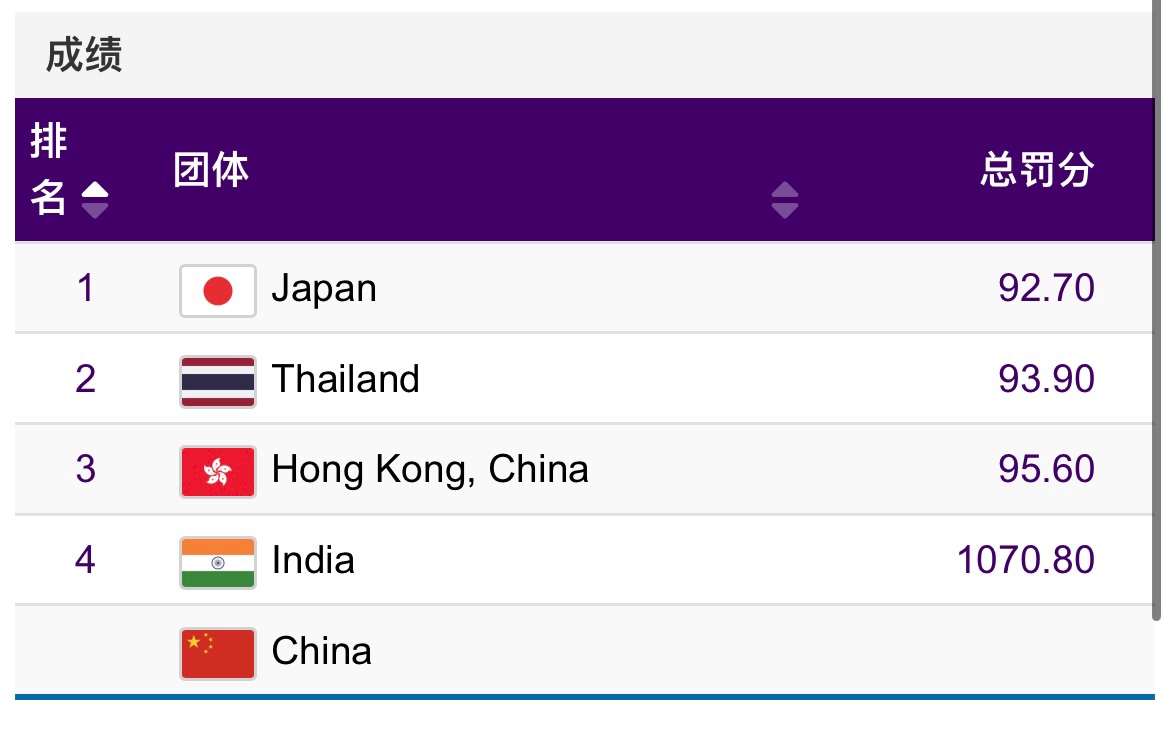This screenshot has height=733, width=1170.
Task: Open the India team entry
Action: pos(313,560)
